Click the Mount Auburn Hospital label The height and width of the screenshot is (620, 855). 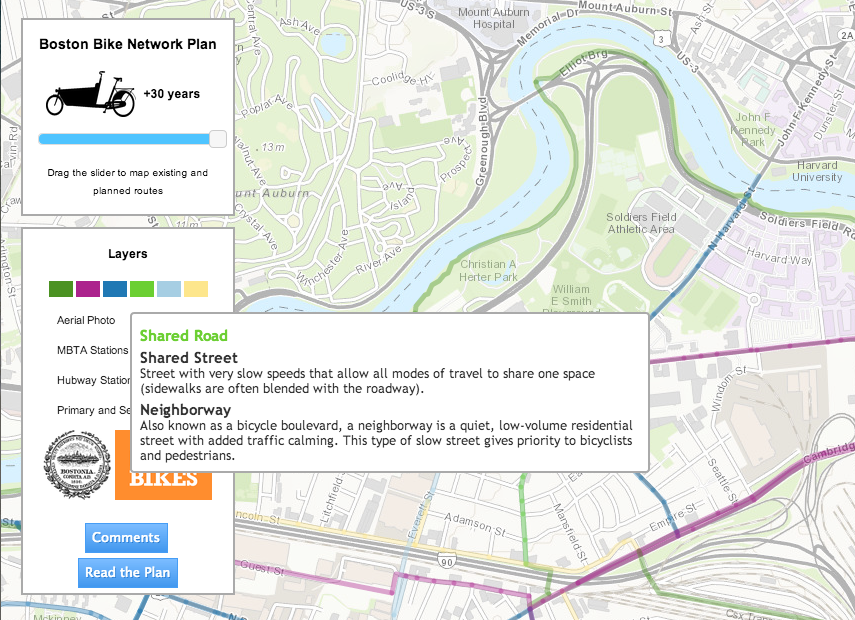click(x=493, y=18)
